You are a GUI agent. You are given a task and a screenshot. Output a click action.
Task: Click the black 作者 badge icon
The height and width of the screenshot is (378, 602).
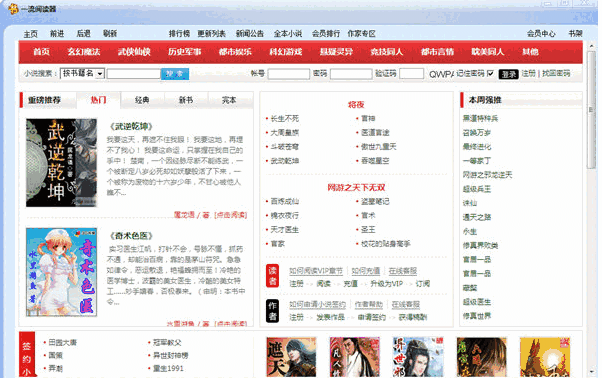272,311
